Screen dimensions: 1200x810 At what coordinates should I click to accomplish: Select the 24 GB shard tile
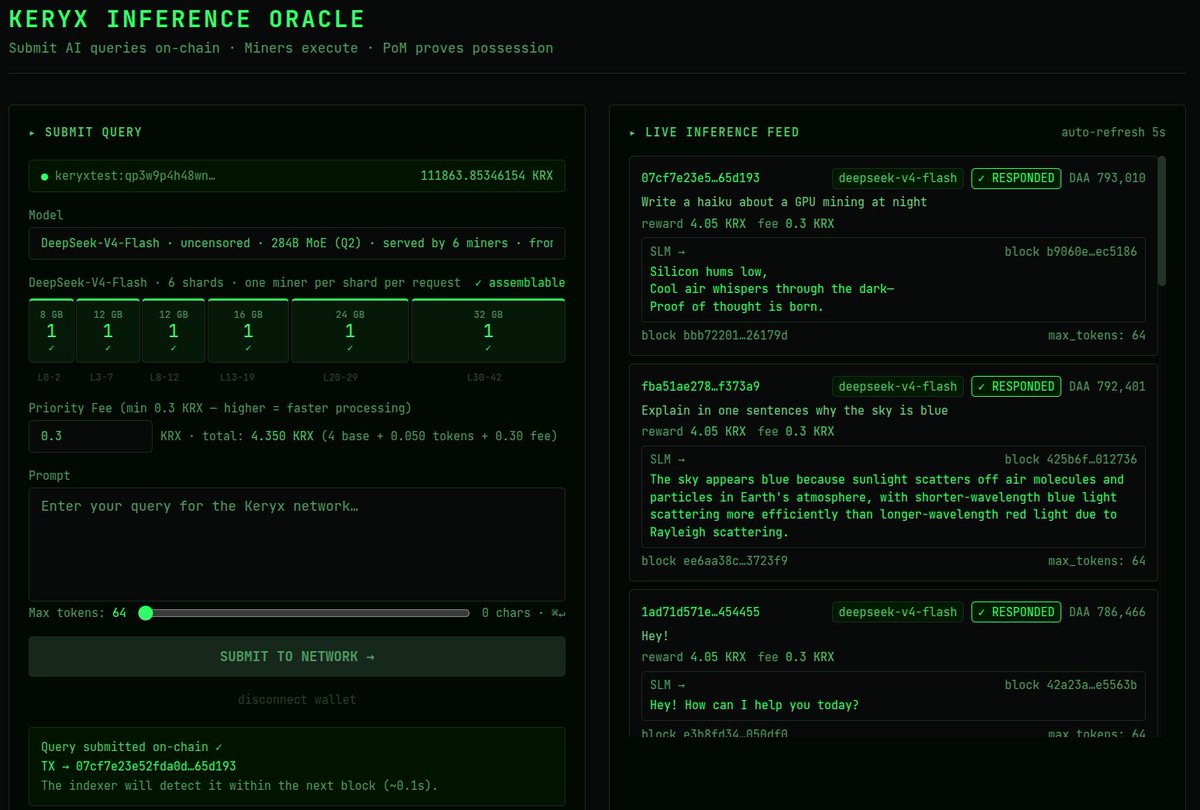pos(350,330)
